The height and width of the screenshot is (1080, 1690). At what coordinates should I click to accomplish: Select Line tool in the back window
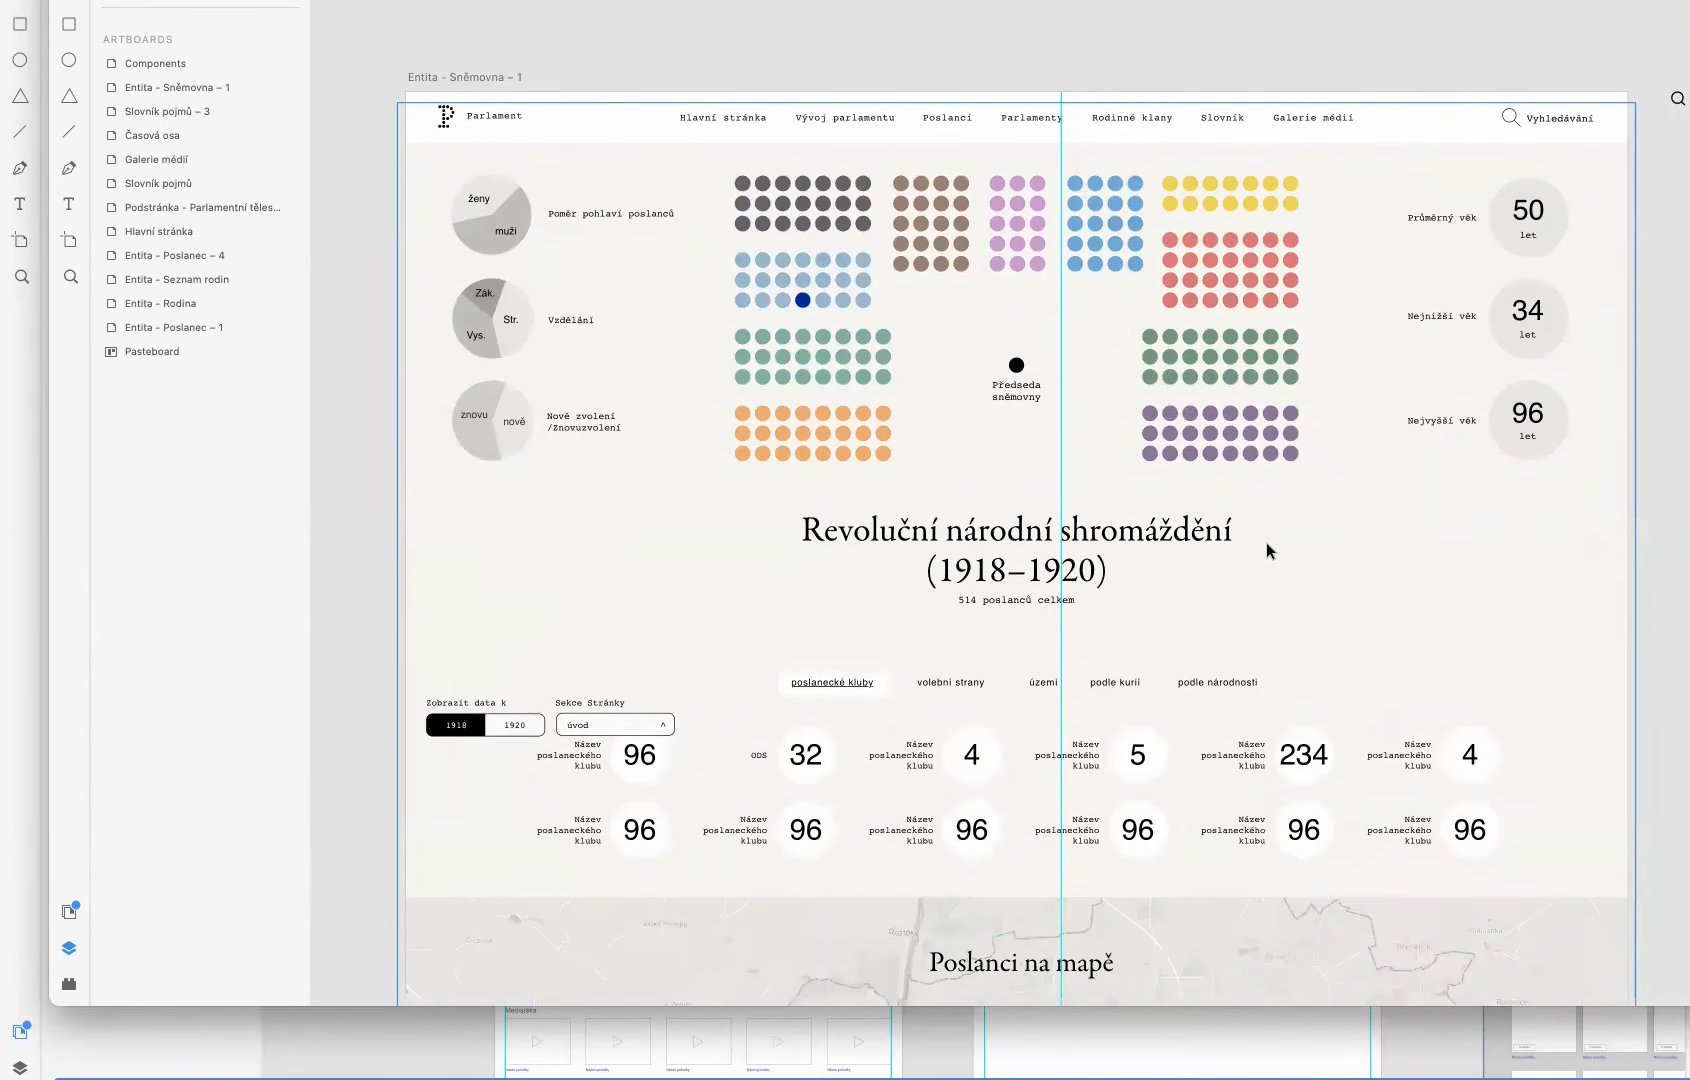tap(20, 132)
